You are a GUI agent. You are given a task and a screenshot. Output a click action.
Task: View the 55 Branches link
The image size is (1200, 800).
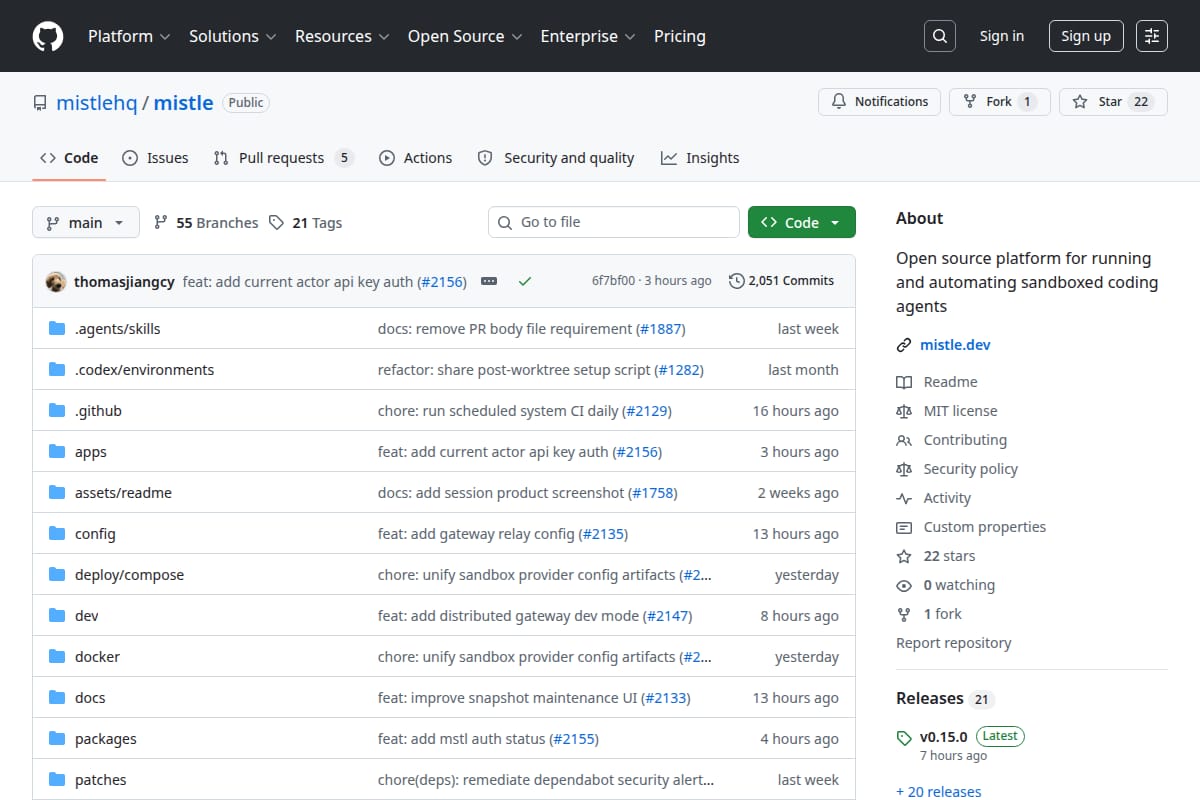coord(206,223)
